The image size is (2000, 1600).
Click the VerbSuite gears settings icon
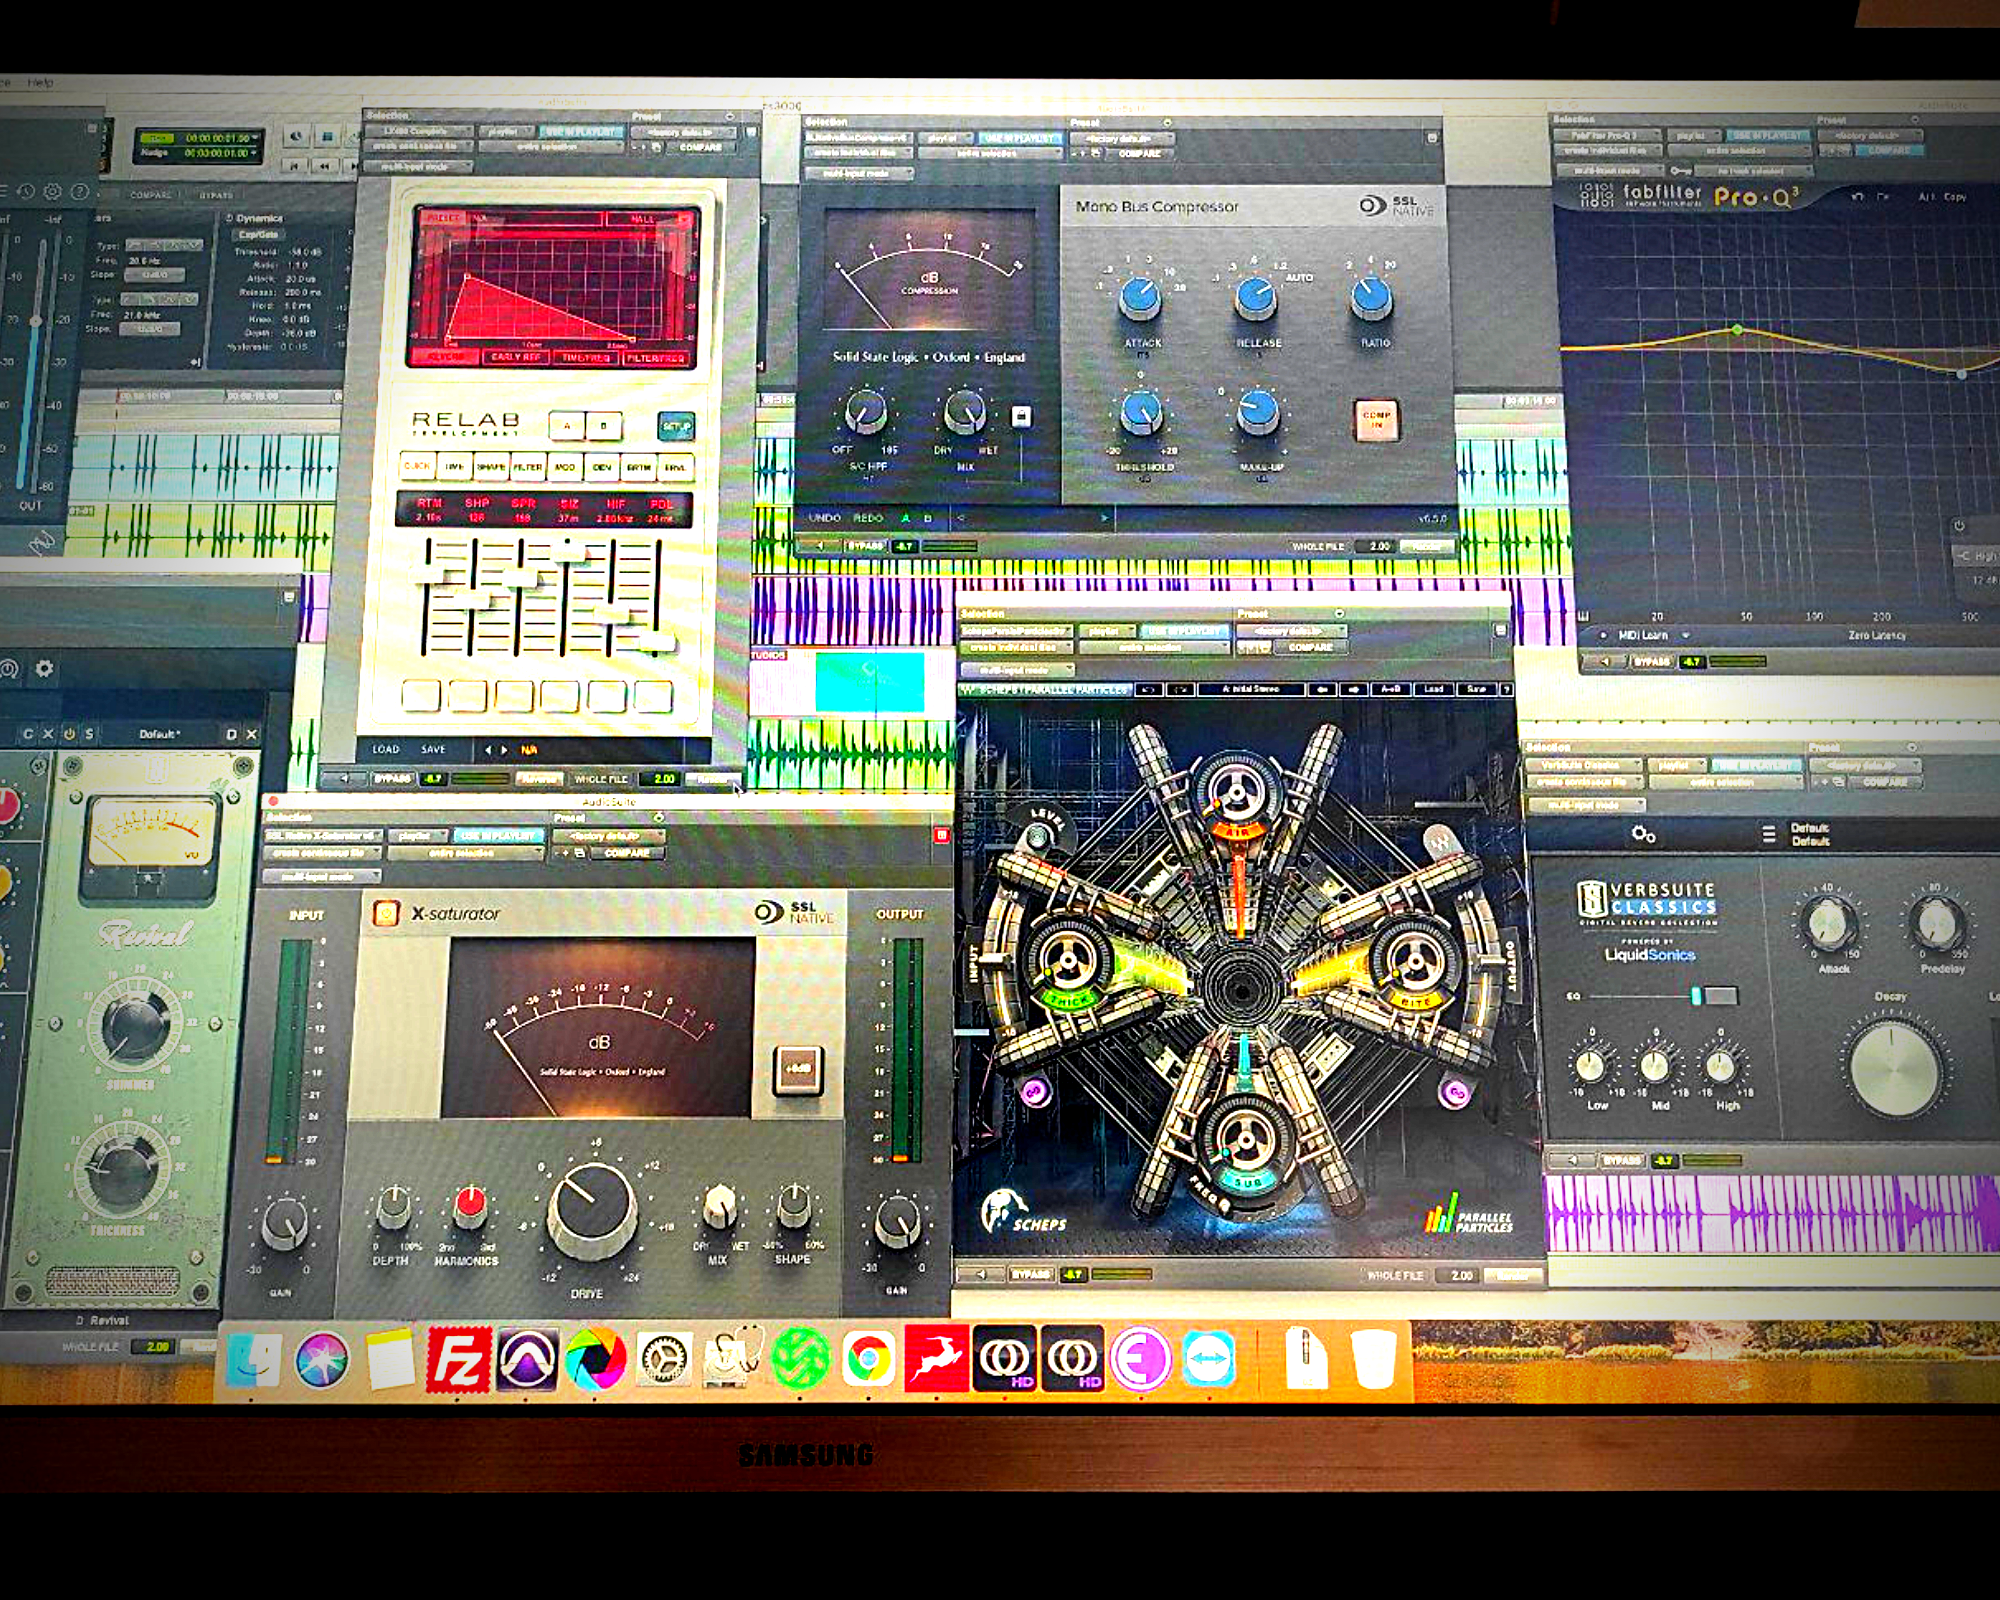1643,834
